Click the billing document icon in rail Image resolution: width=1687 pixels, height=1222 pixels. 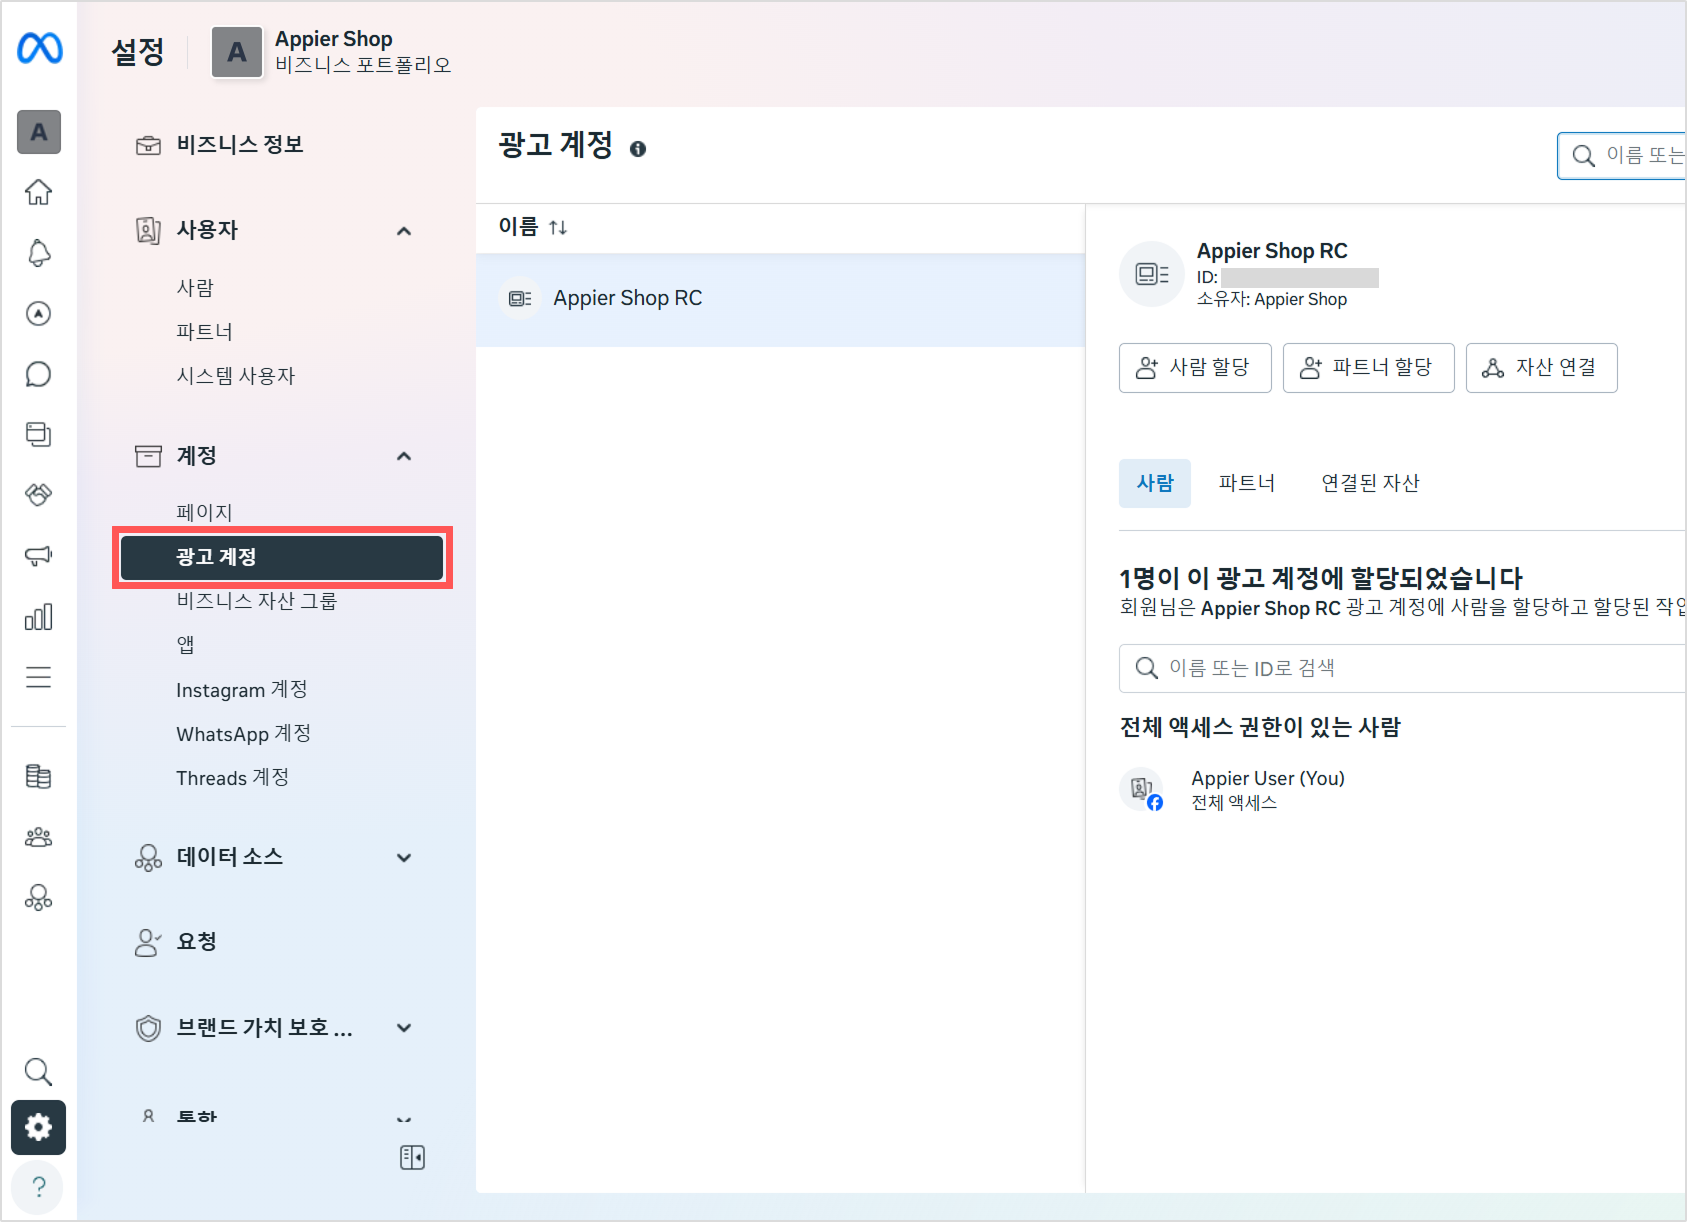[x=38, y=777]
